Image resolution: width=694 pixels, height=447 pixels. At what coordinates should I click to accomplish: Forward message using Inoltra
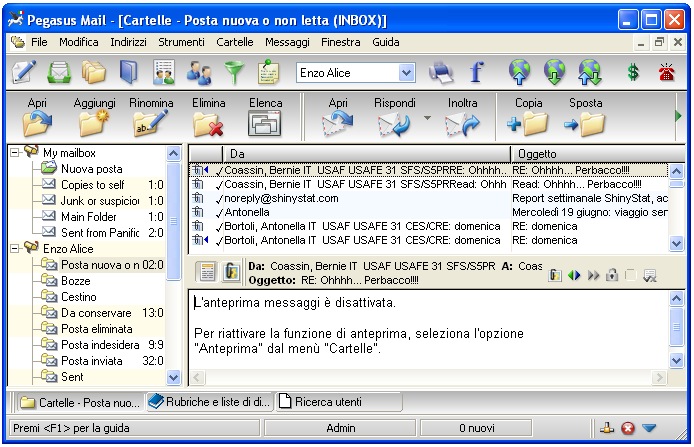pos(463,117)
